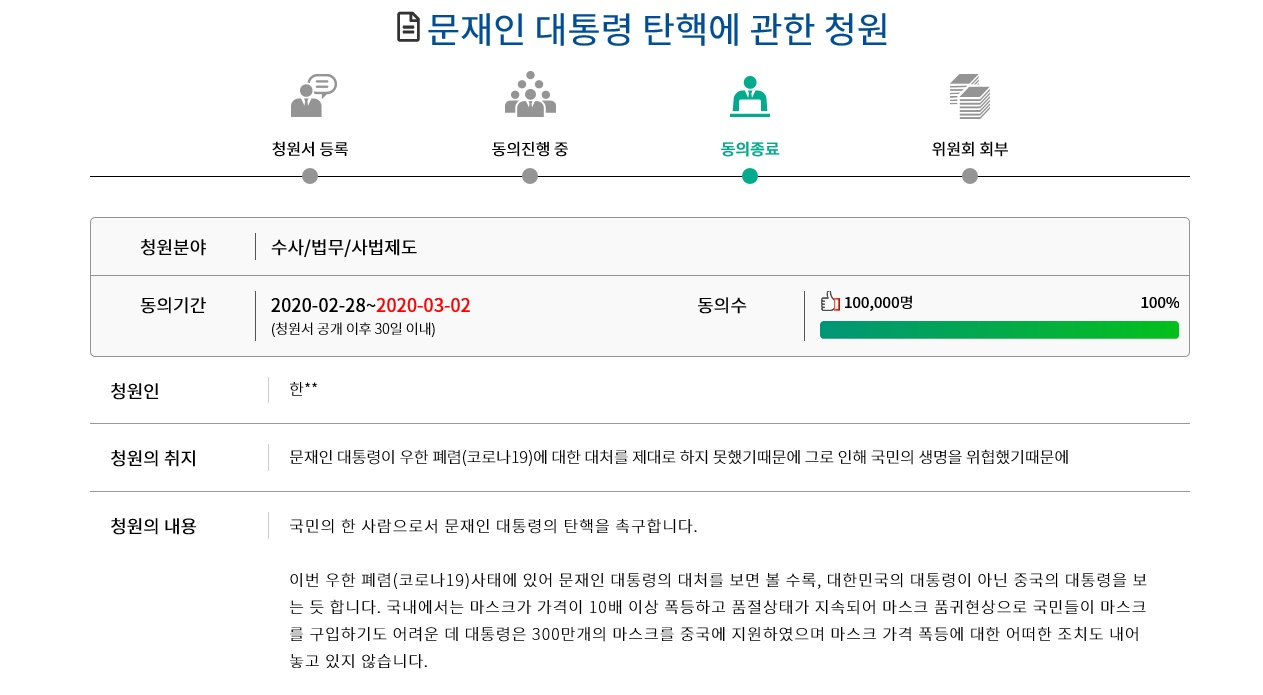Click the green timeline dot under 동의종료
The image size is (1263, 695).
point(750,176)
